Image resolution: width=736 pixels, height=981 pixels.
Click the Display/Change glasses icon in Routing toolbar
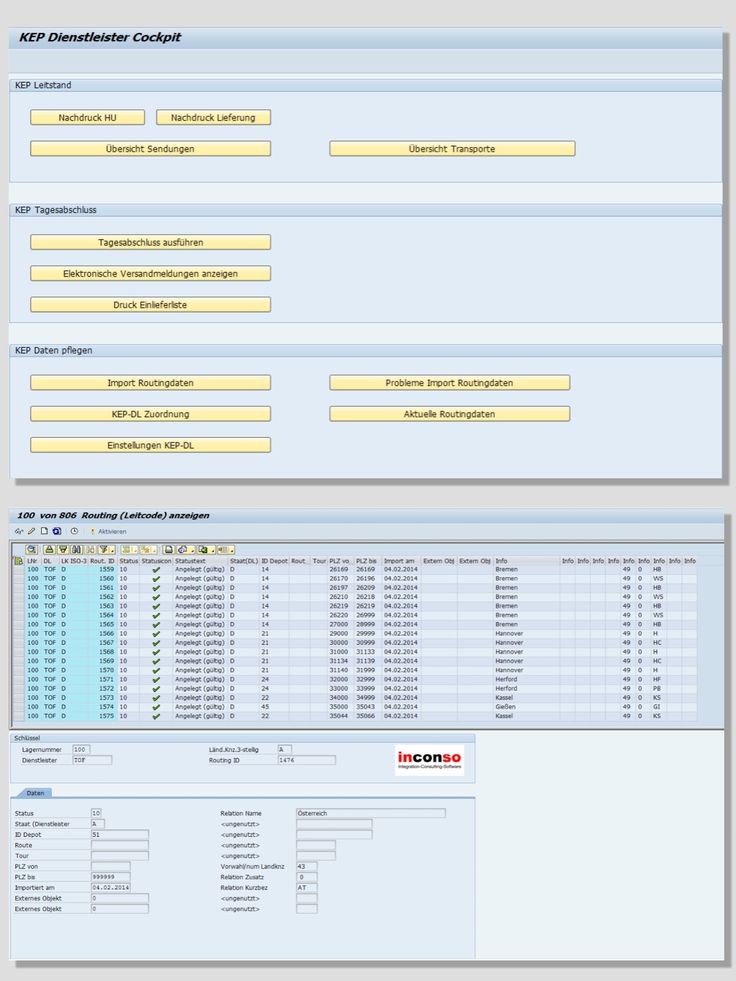pyautogui.click(x=19, y=531)
